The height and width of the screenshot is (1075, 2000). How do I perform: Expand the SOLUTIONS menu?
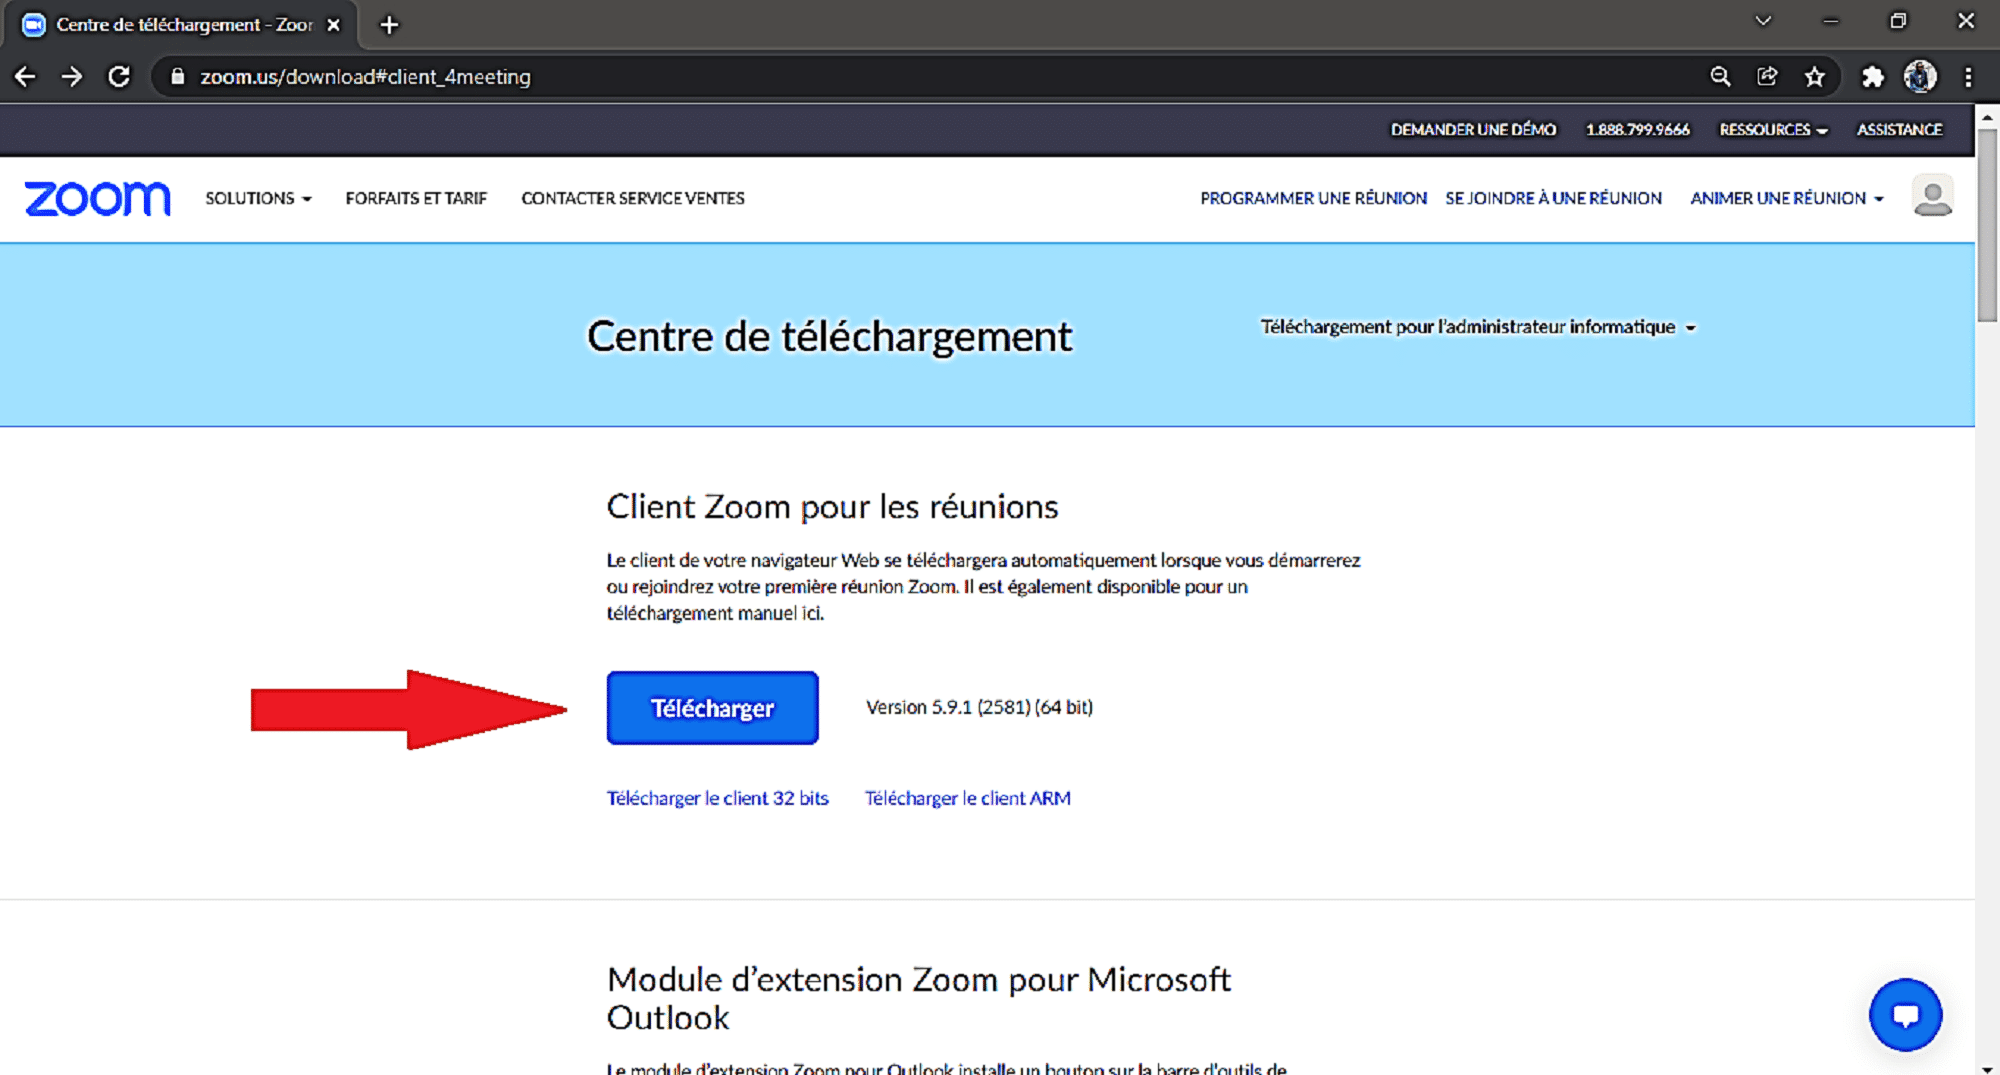[258, 198]
